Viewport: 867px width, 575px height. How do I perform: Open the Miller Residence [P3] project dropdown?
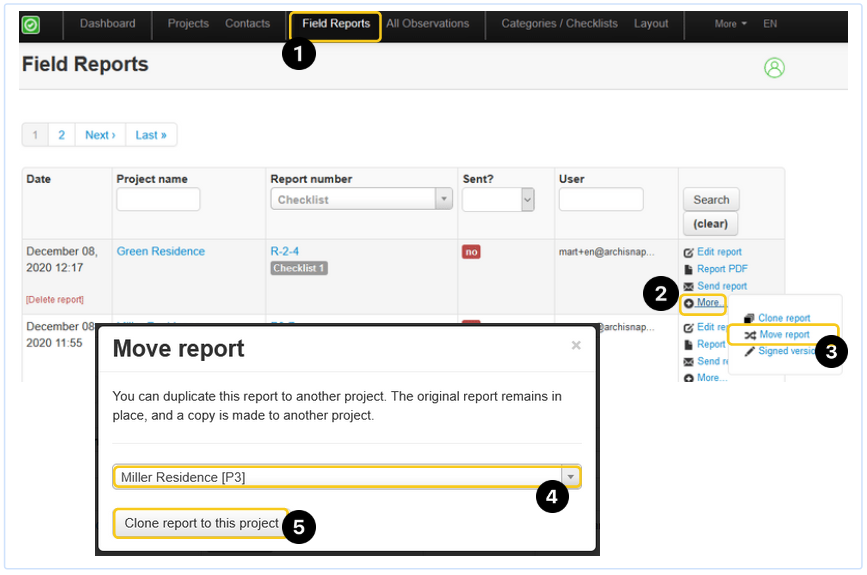point(570,477)
